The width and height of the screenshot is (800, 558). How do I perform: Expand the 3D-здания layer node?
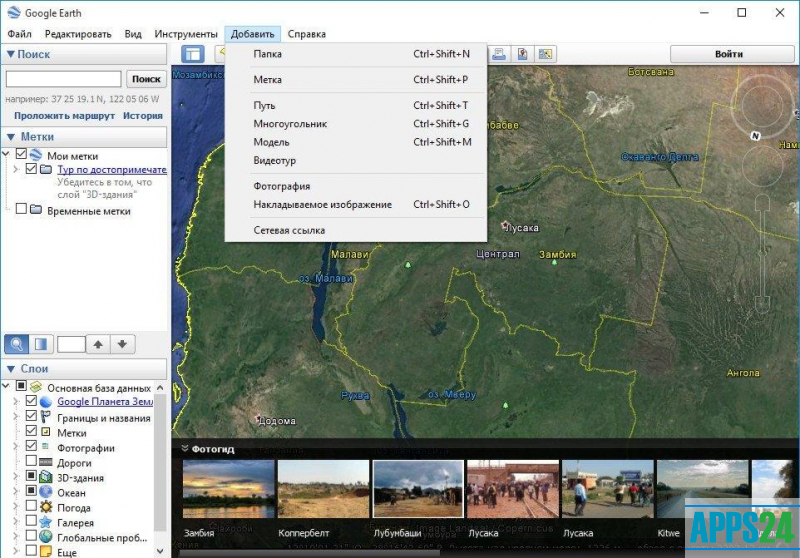coord(16,477)
